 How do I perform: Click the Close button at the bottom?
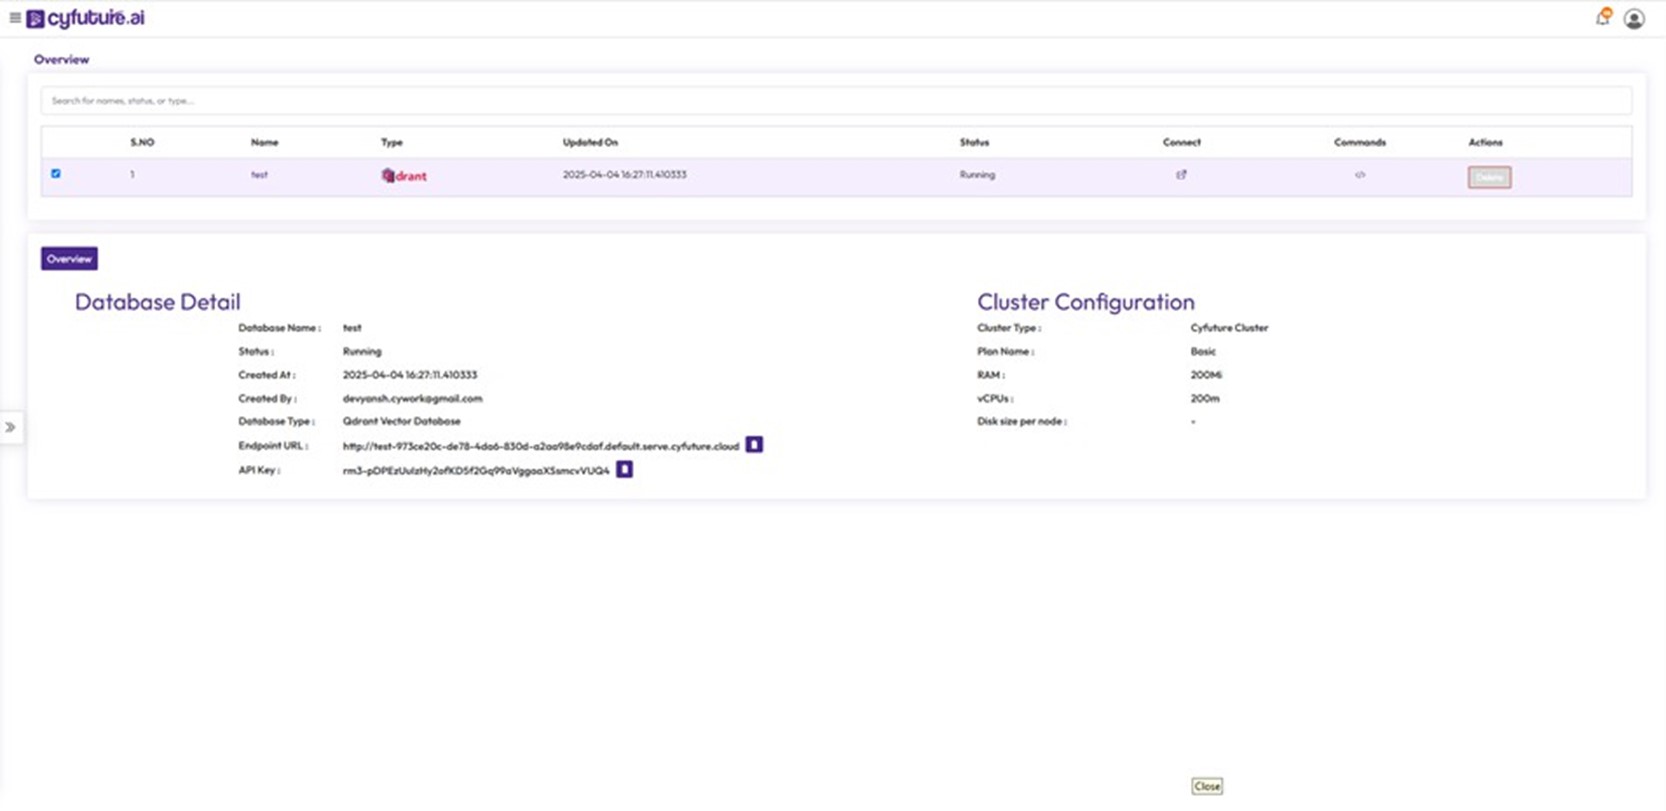click(x=1207, y=786)
